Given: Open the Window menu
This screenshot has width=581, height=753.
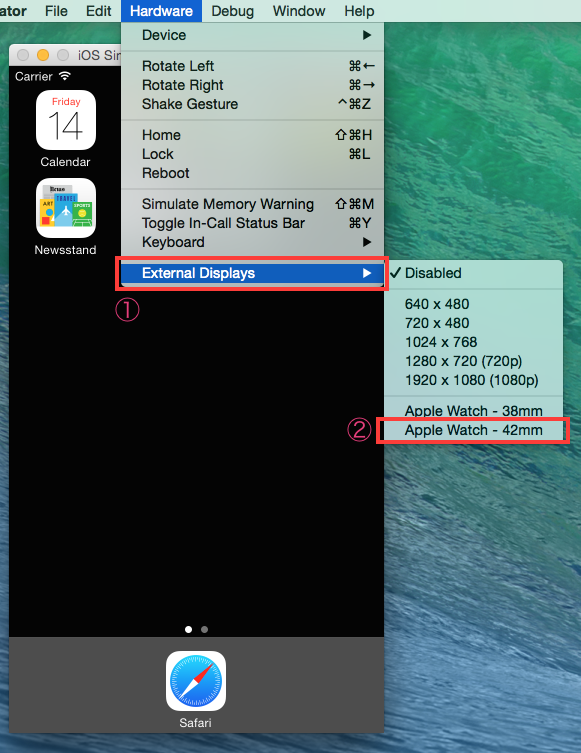Looking at the screenshot, I should point(299,11).
